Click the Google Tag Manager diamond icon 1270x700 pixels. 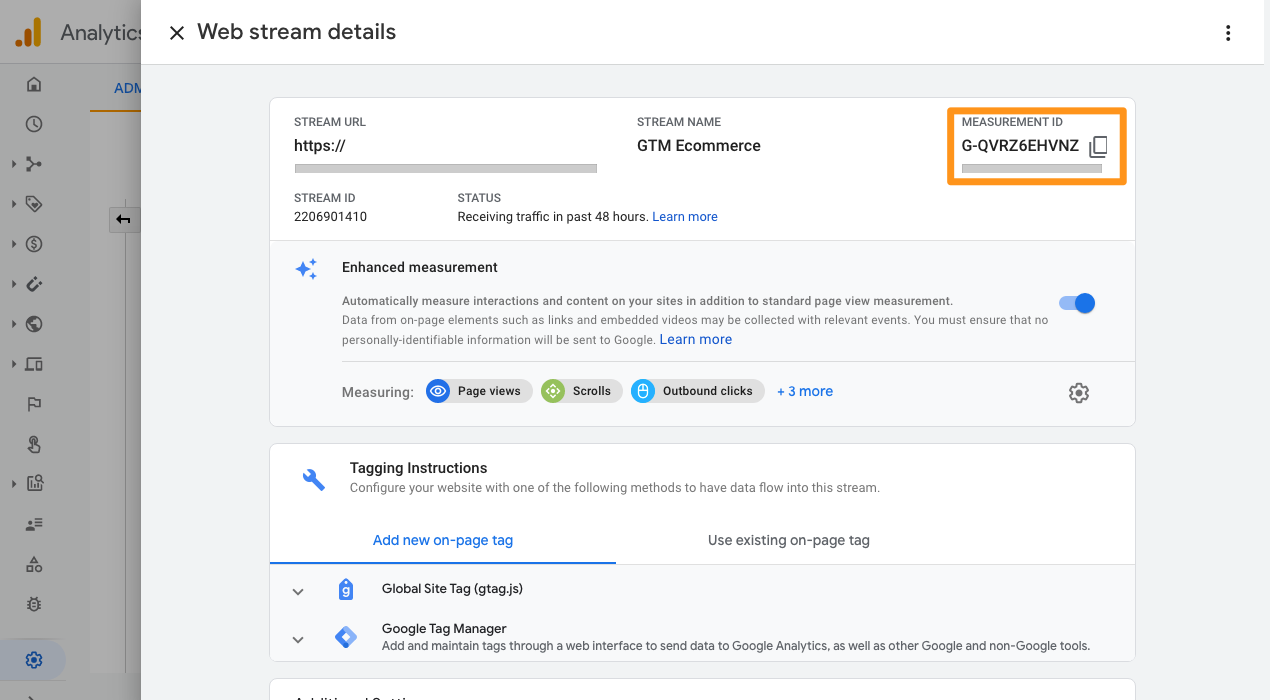pyautogui.click(x=346, y=637)
